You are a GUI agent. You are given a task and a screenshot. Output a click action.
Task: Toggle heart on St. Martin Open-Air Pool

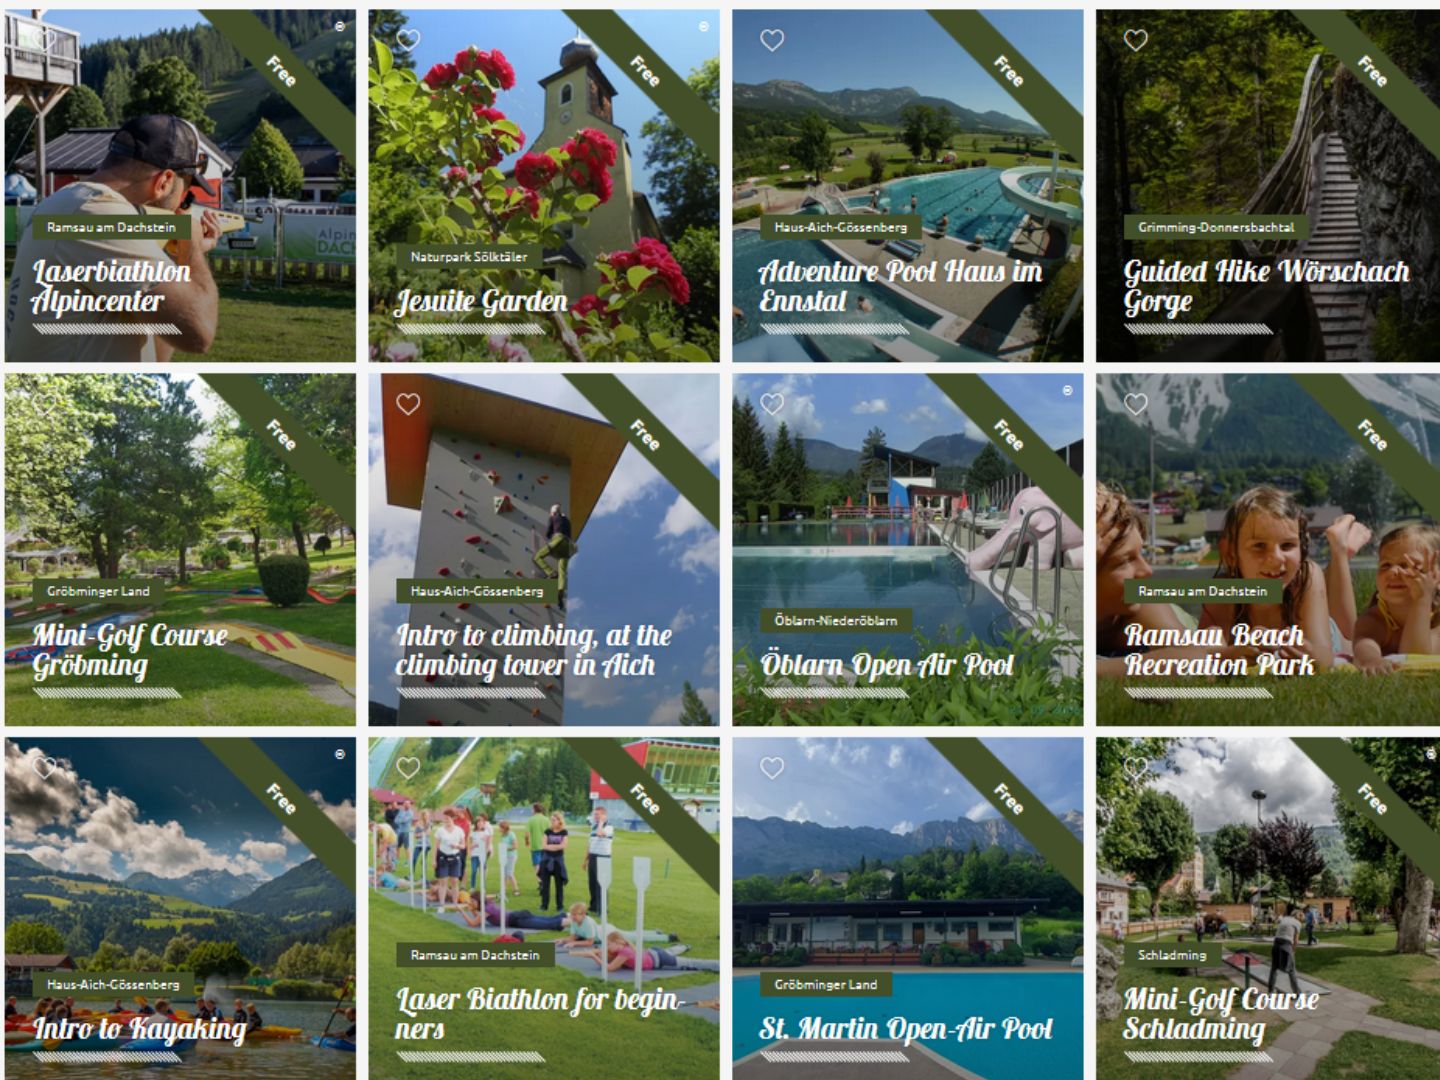772,768
